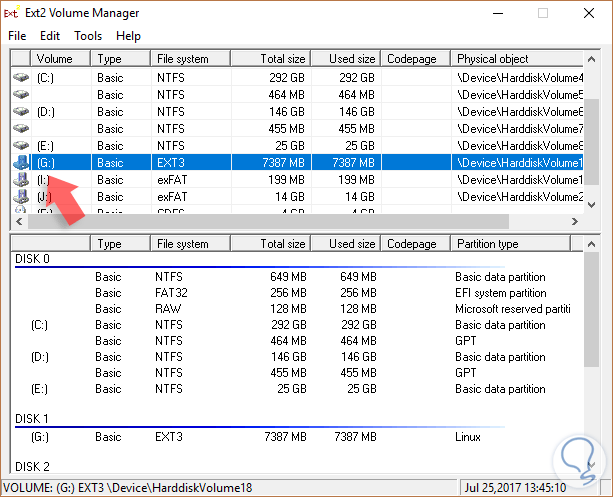
Task: Click the upper list vertical scrollbar thumb
Action: click(591, 141)
